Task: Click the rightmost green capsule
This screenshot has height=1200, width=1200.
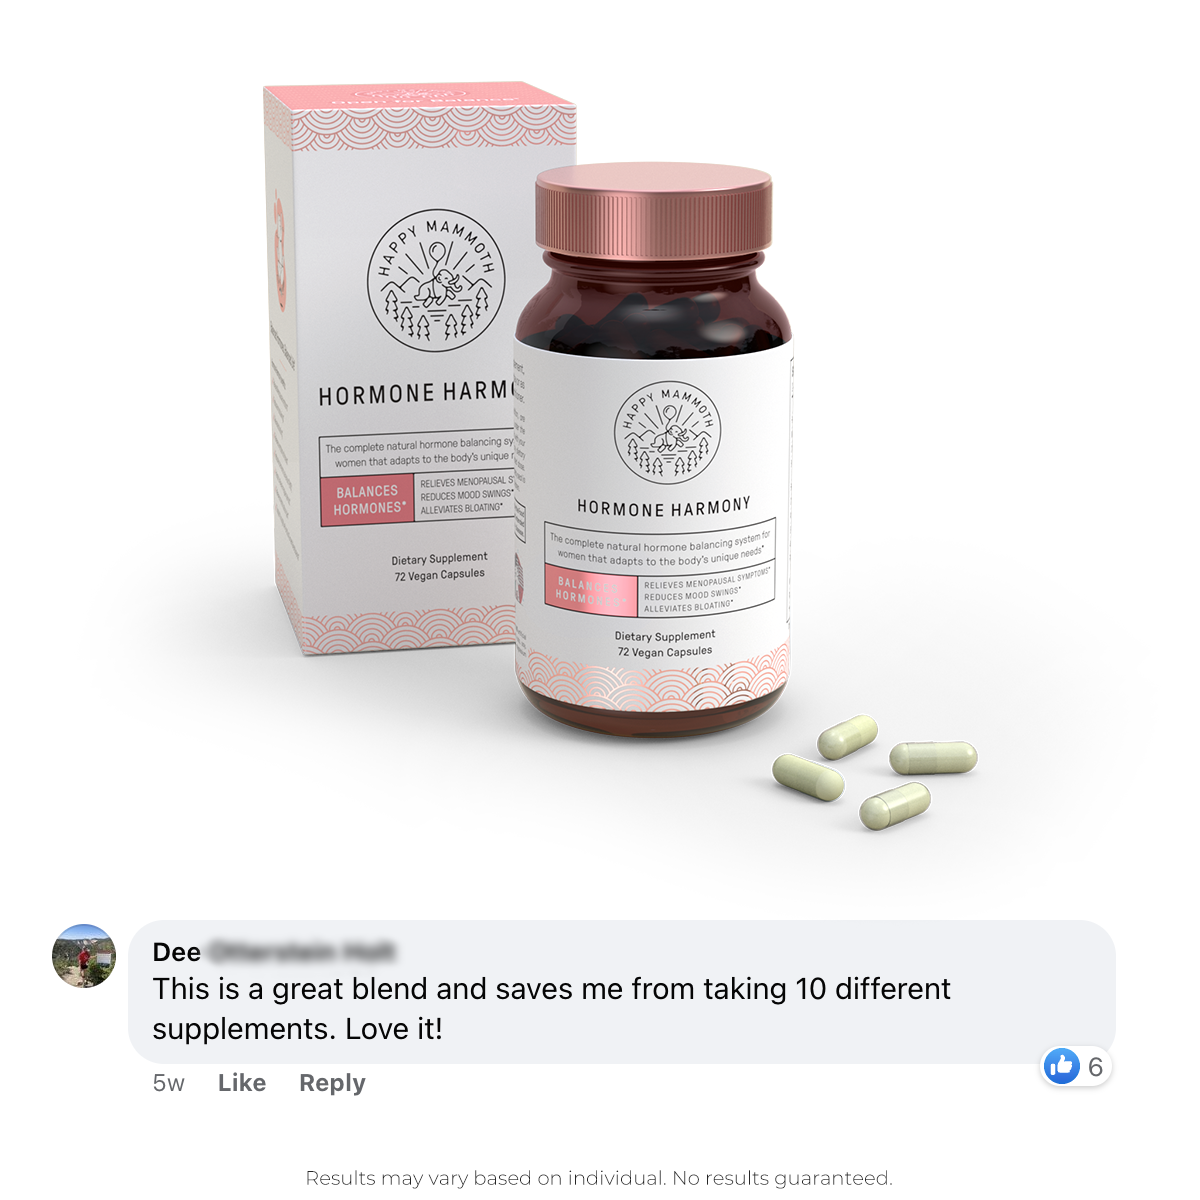Action: (x=933, y=757)
